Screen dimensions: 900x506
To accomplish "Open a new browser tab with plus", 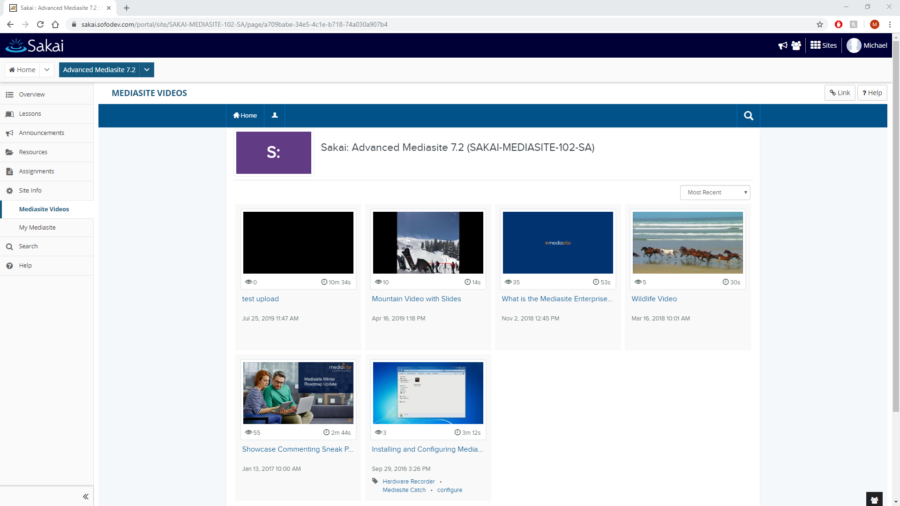I will tap(126, 8).
